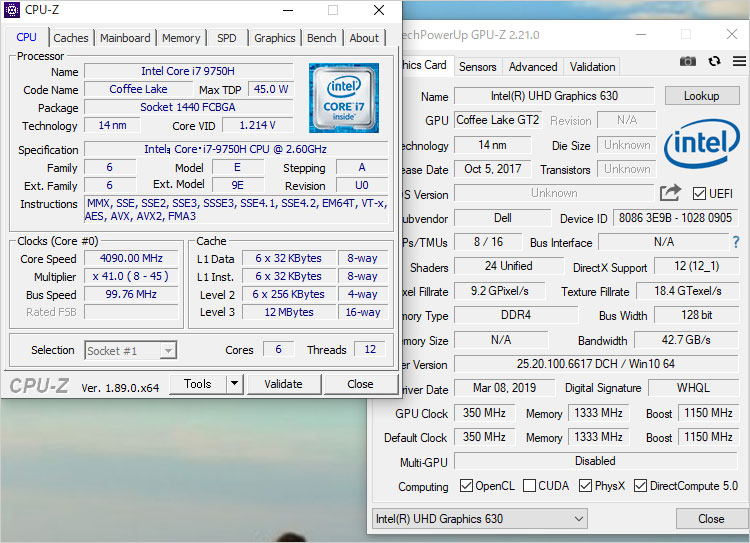Click the CPU-Z app icon in title bar
The image size is (750, 543).
point(11,10)
